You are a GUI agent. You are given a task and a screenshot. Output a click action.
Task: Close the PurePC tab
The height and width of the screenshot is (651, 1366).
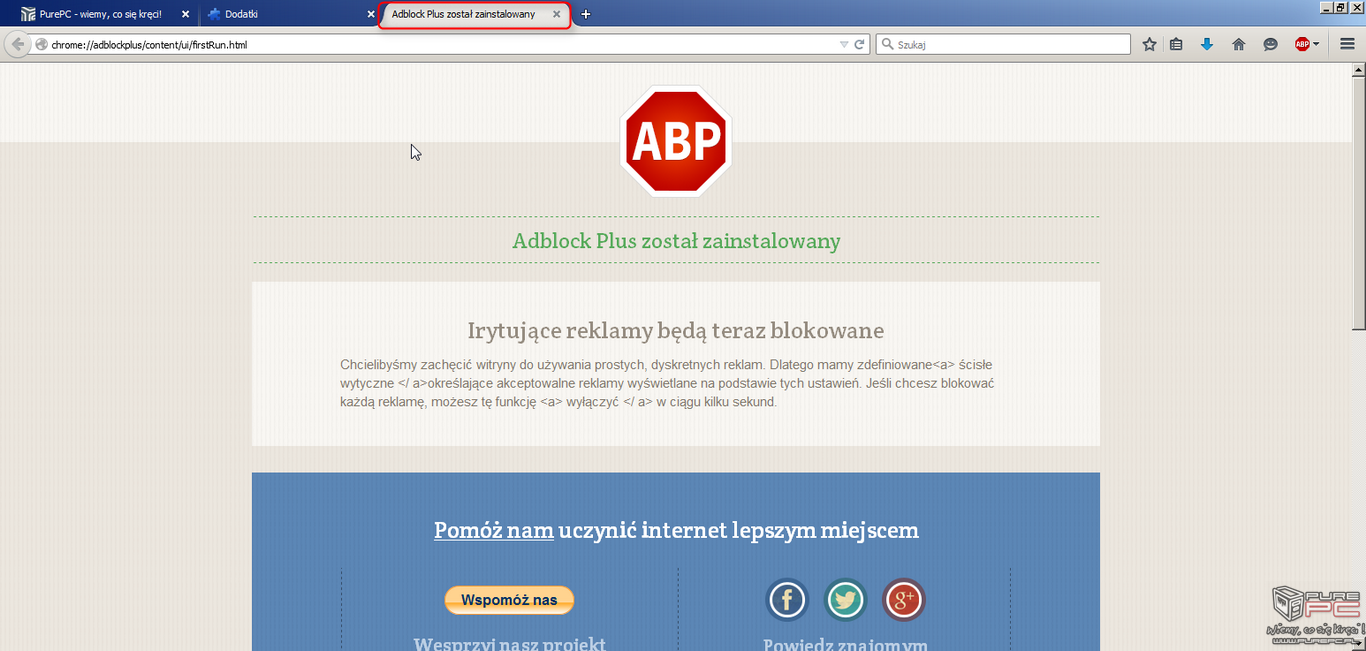(185, 14)
